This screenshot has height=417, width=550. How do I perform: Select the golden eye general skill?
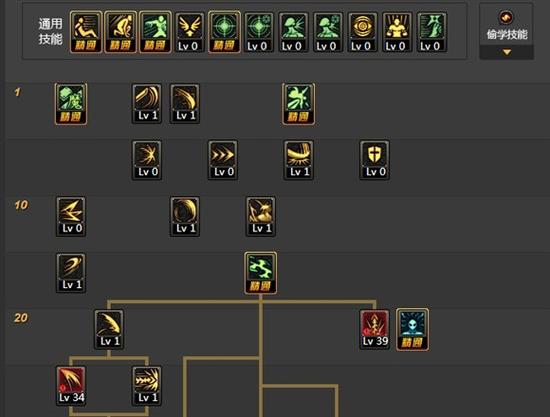click(x=362, y=32)
